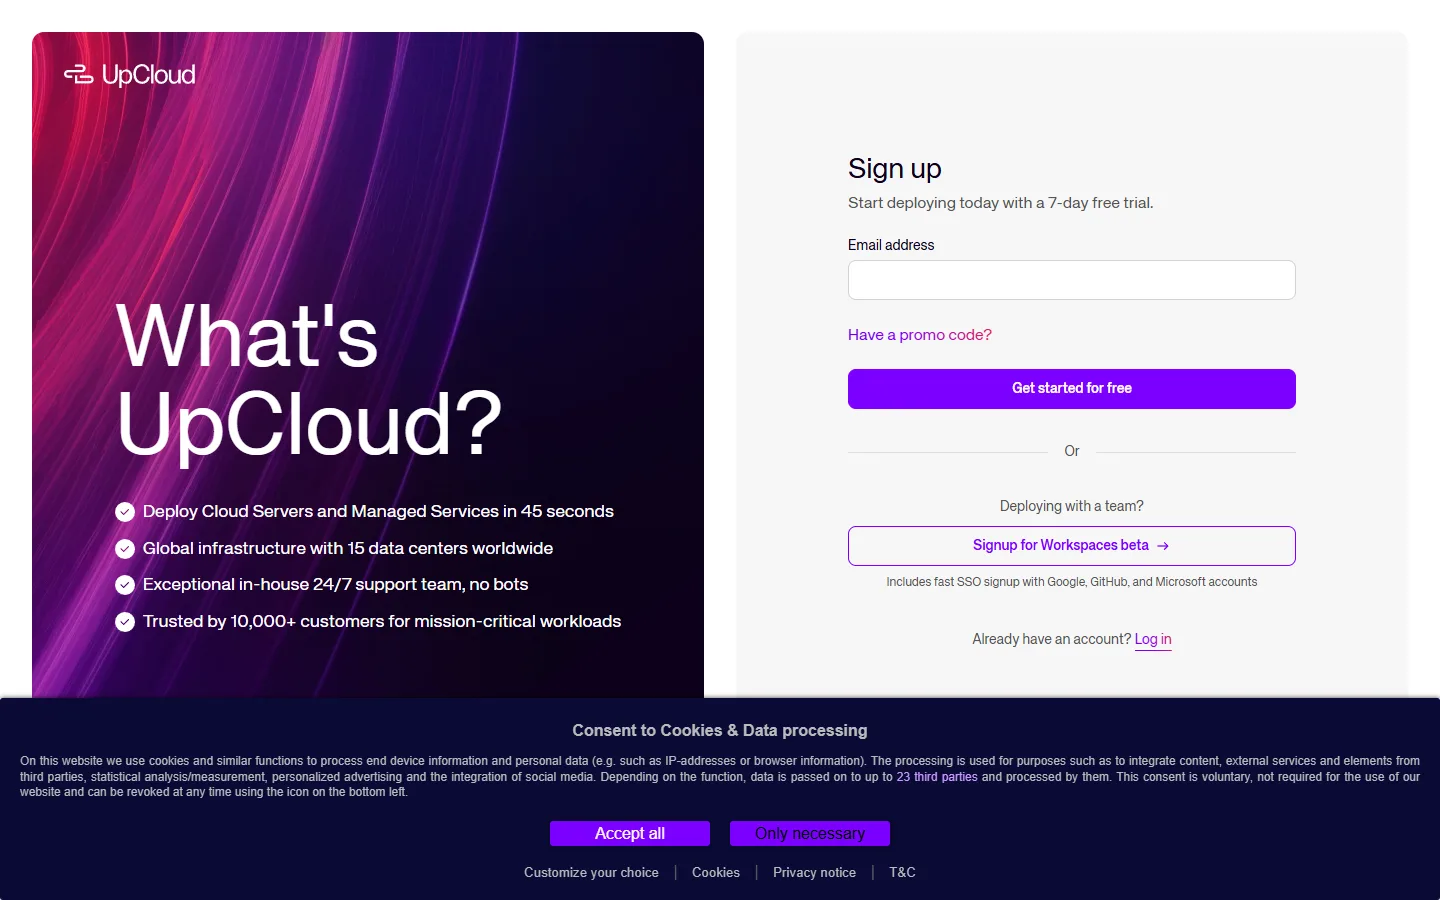Viewport: 1440px width, 900px height.
Task: Click Signup for Workspaces beta button
Action: pyautogui.click(x=1072, y=546)
